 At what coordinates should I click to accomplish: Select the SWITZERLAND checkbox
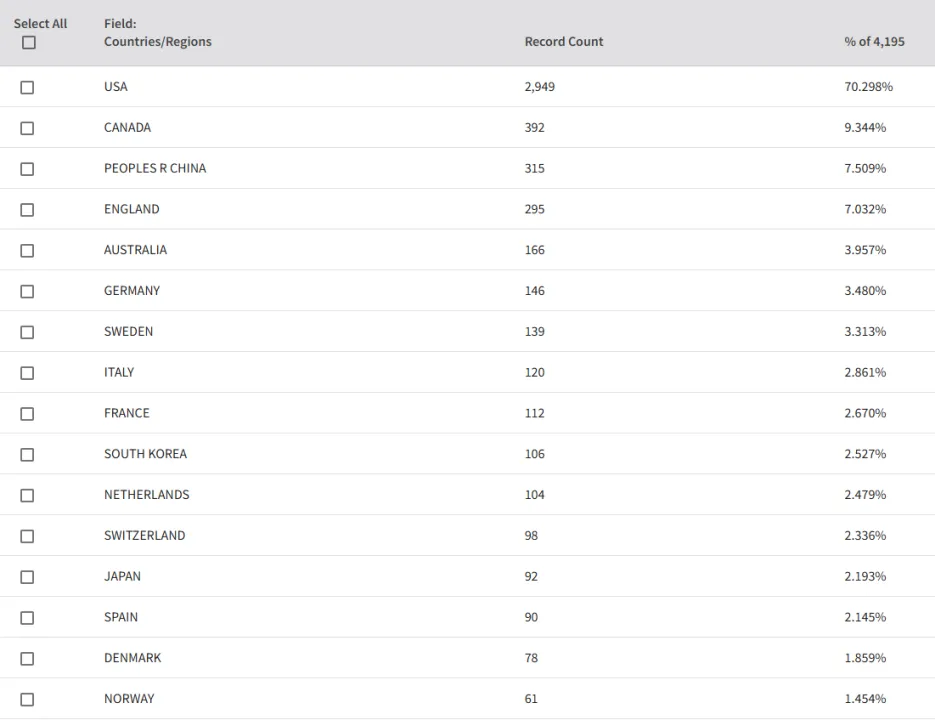(27, 536)
